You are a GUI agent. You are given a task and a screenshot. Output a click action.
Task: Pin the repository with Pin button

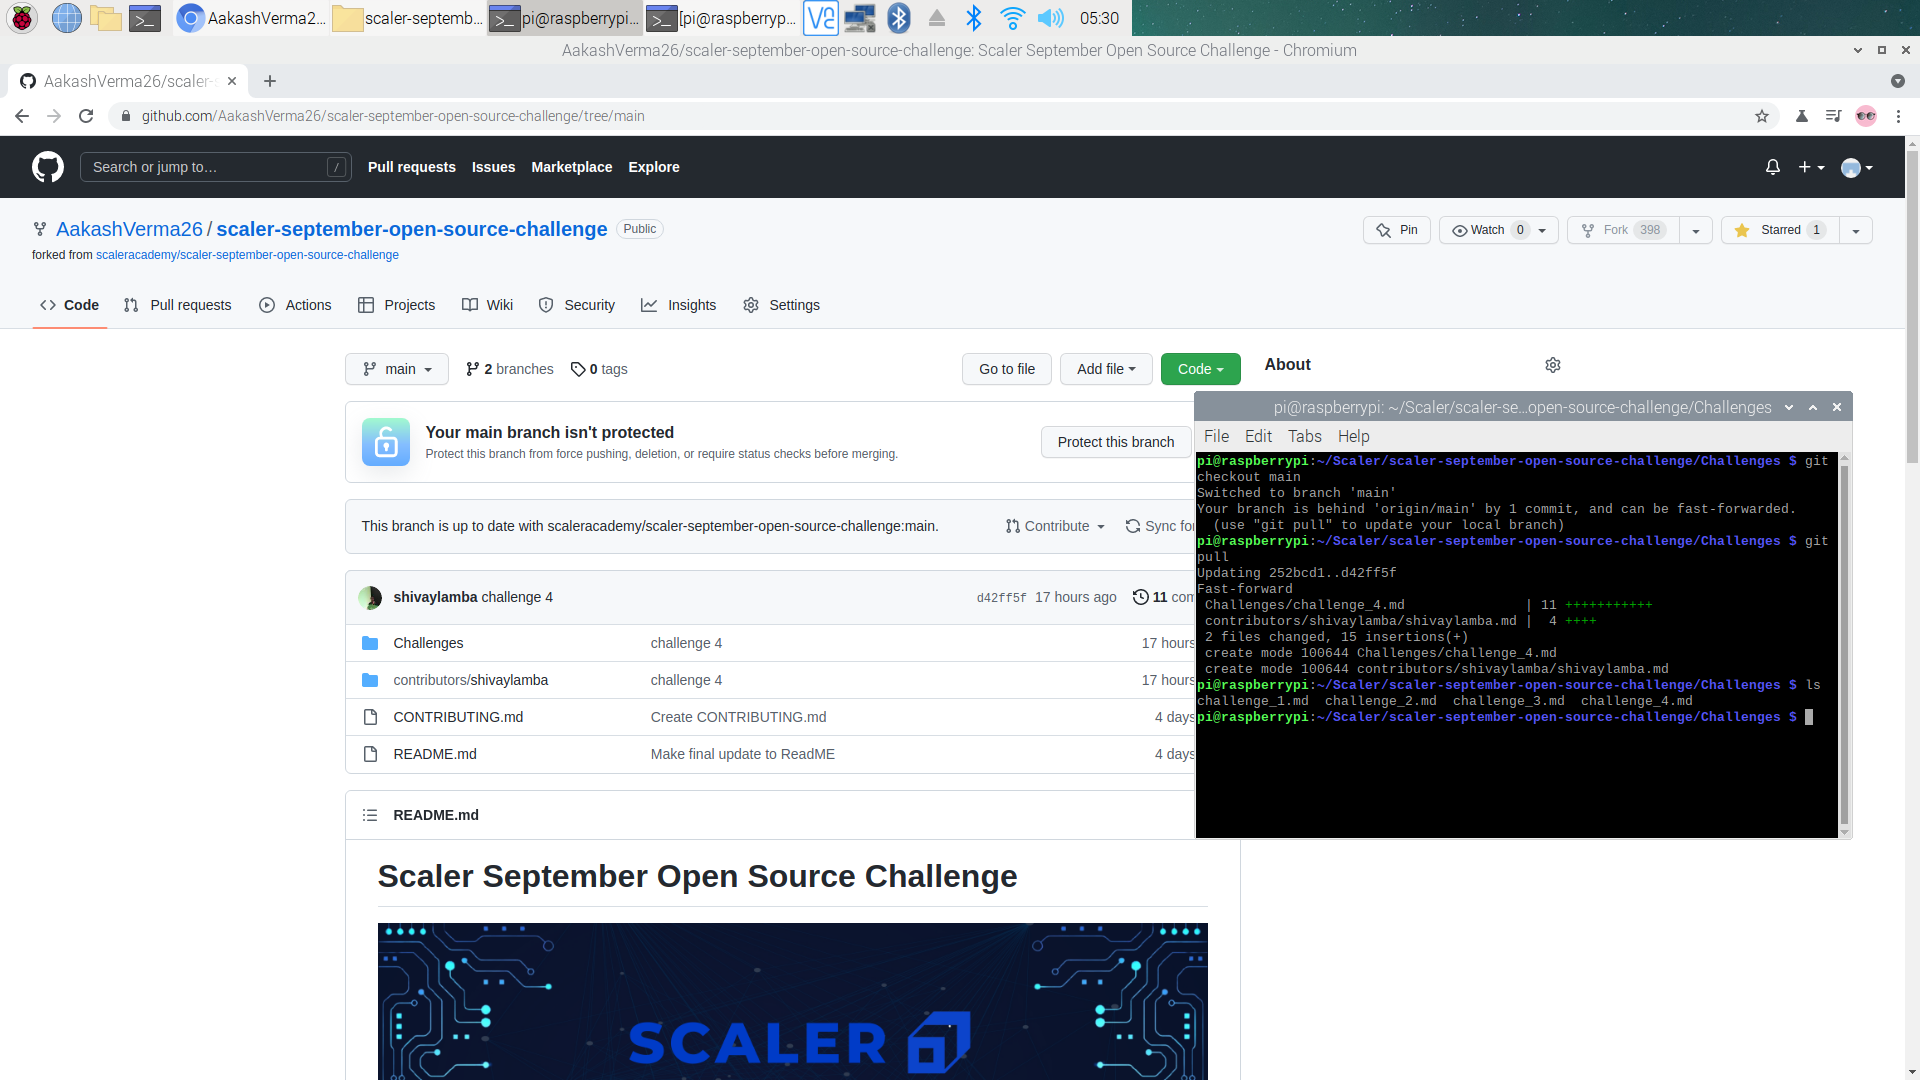pyautogui.click(x=1397, y=230)
